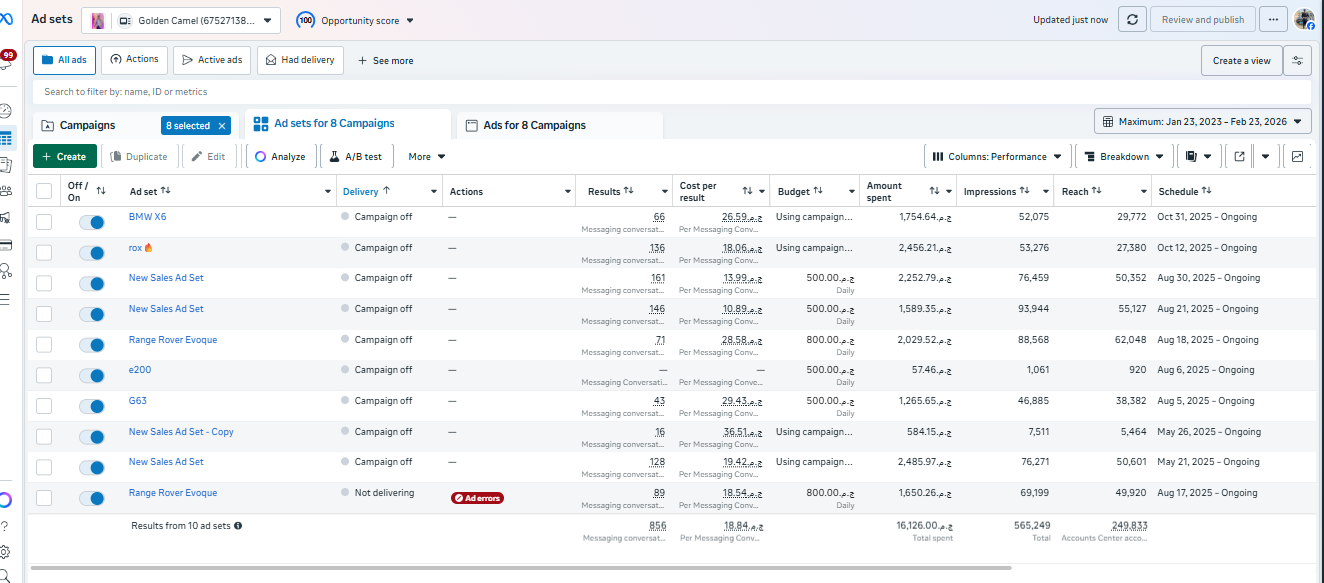Toggle the G63 ad set switch
Image resolution: width=1324 pixels, height=583 pixels.
click(x=92, y=406)
